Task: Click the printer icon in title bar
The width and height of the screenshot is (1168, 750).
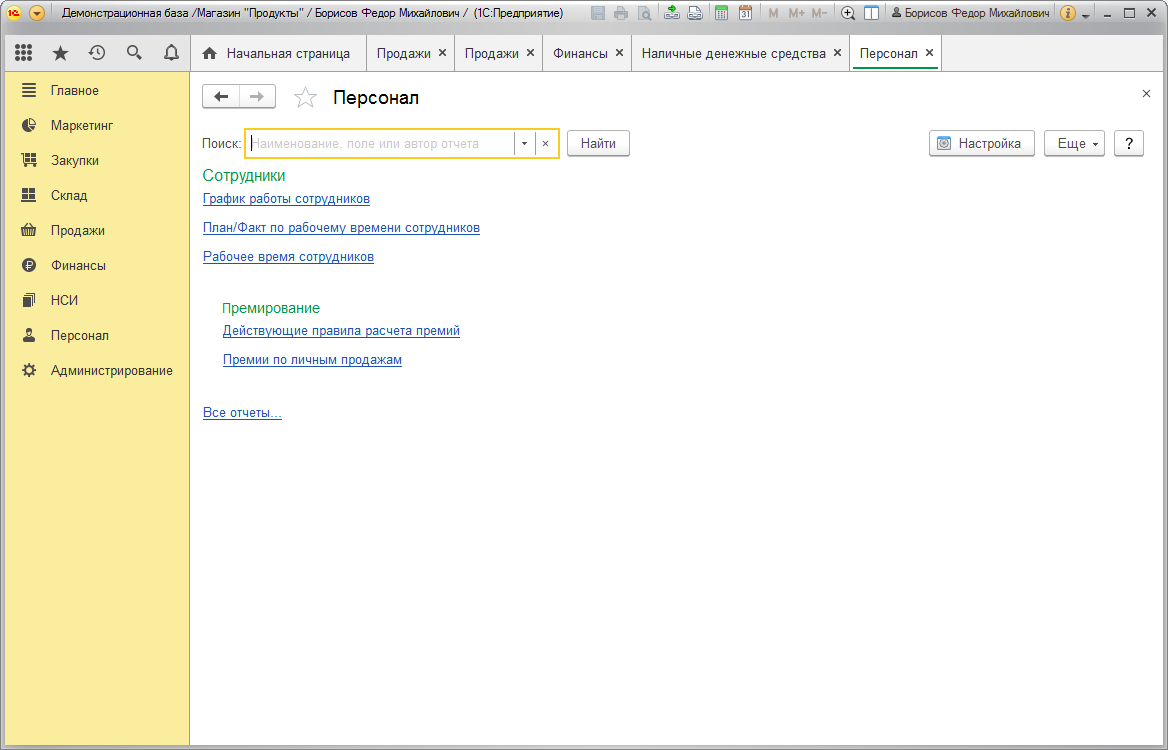Action: pyautogui.click(x=620, y=13)
